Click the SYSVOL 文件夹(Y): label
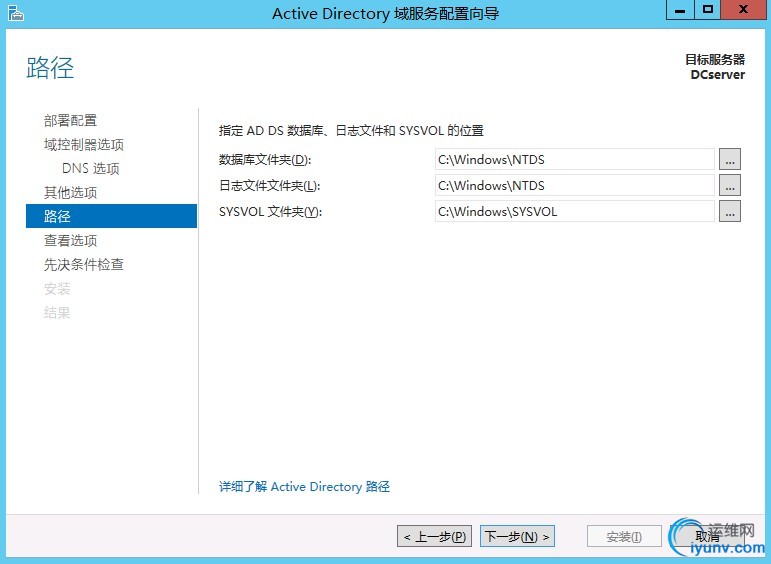Viewport: 771px width, 564px height. coord(270,212)
